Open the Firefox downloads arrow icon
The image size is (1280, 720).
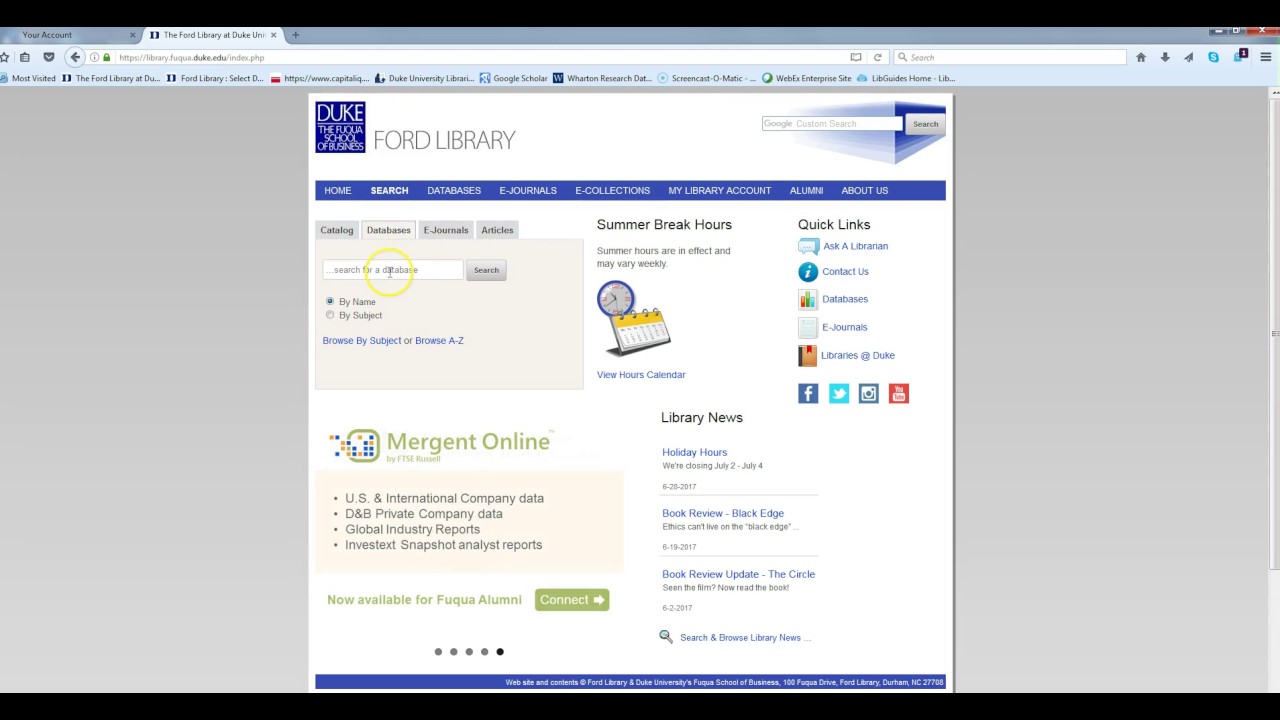pos(1165,57)
